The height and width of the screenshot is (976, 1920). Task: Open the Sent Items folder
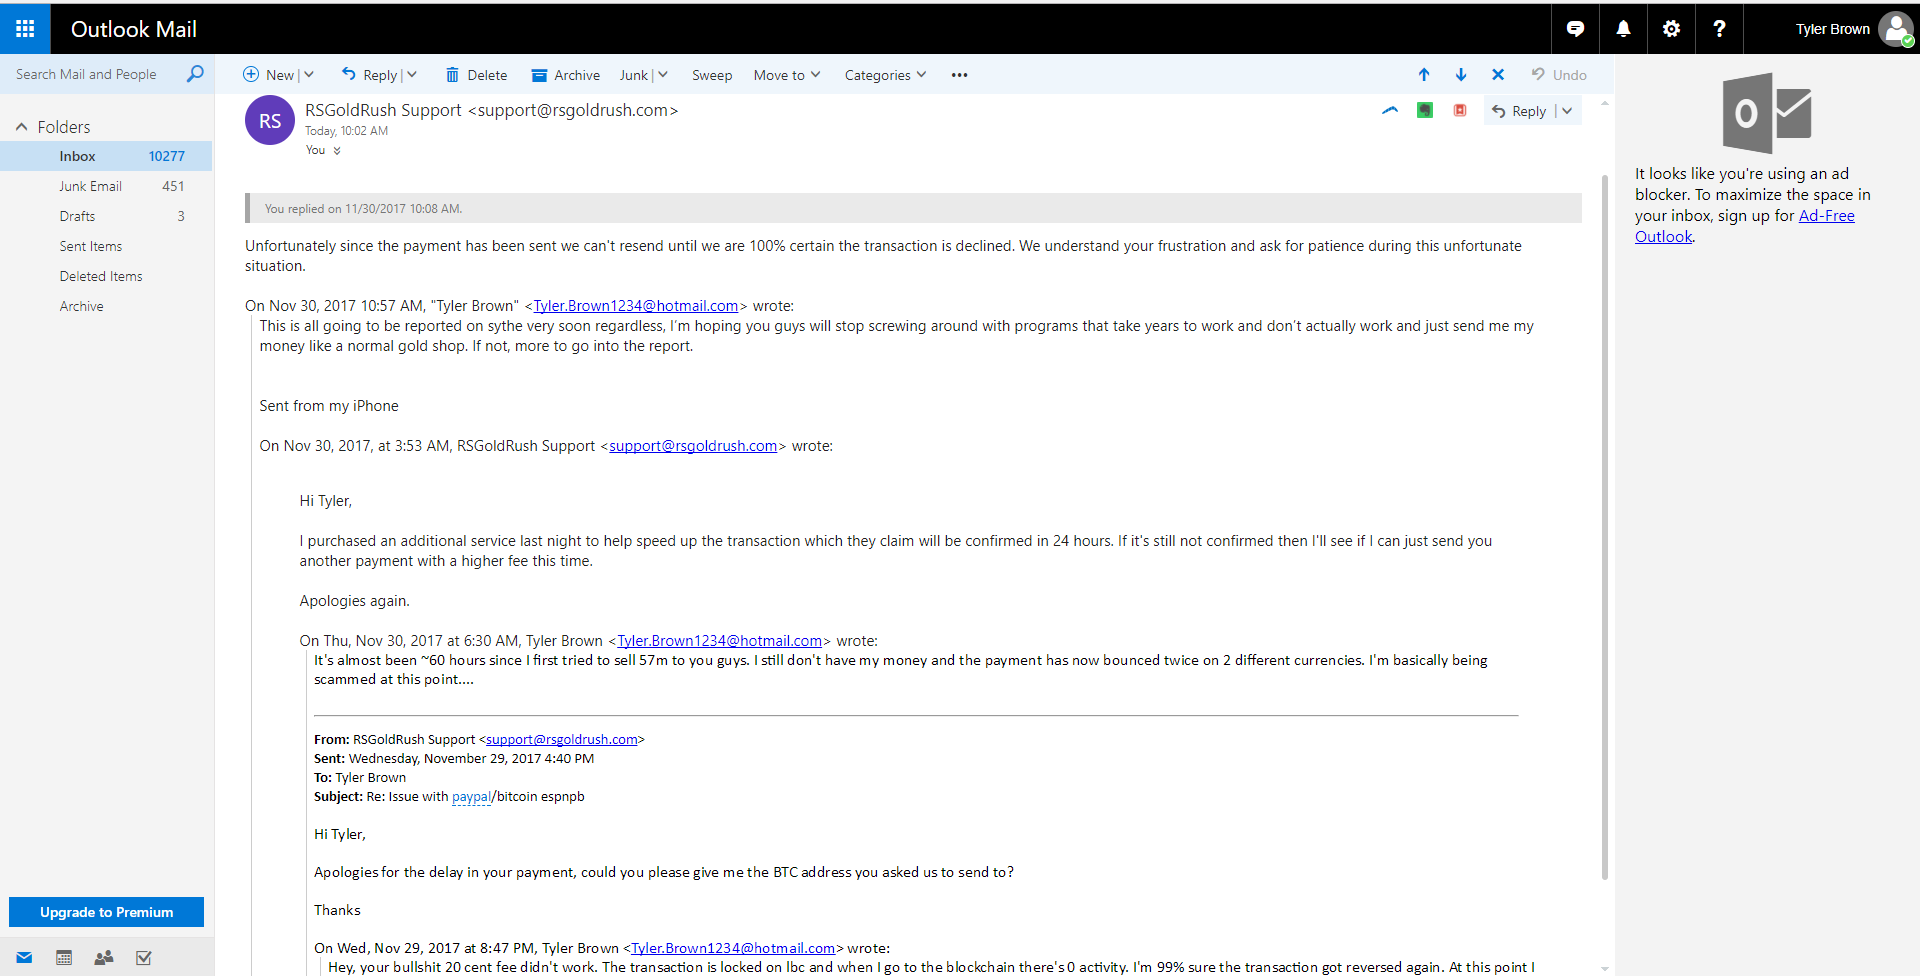coord(106,246)
